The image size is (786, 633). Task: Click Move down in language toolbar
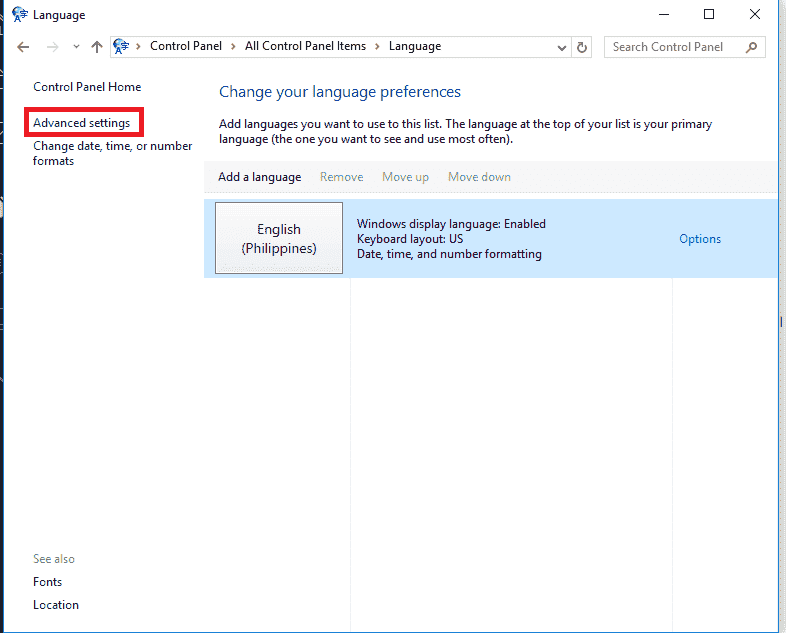click(479, 177)
